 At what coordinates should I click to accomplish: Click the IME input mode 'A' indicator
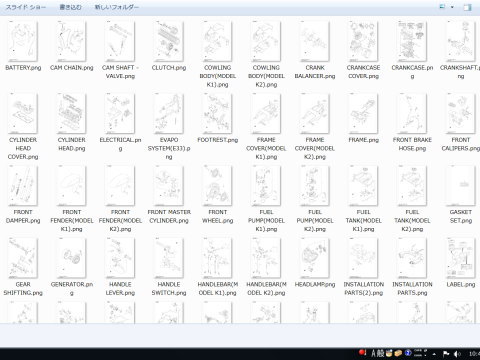(373, 353)
